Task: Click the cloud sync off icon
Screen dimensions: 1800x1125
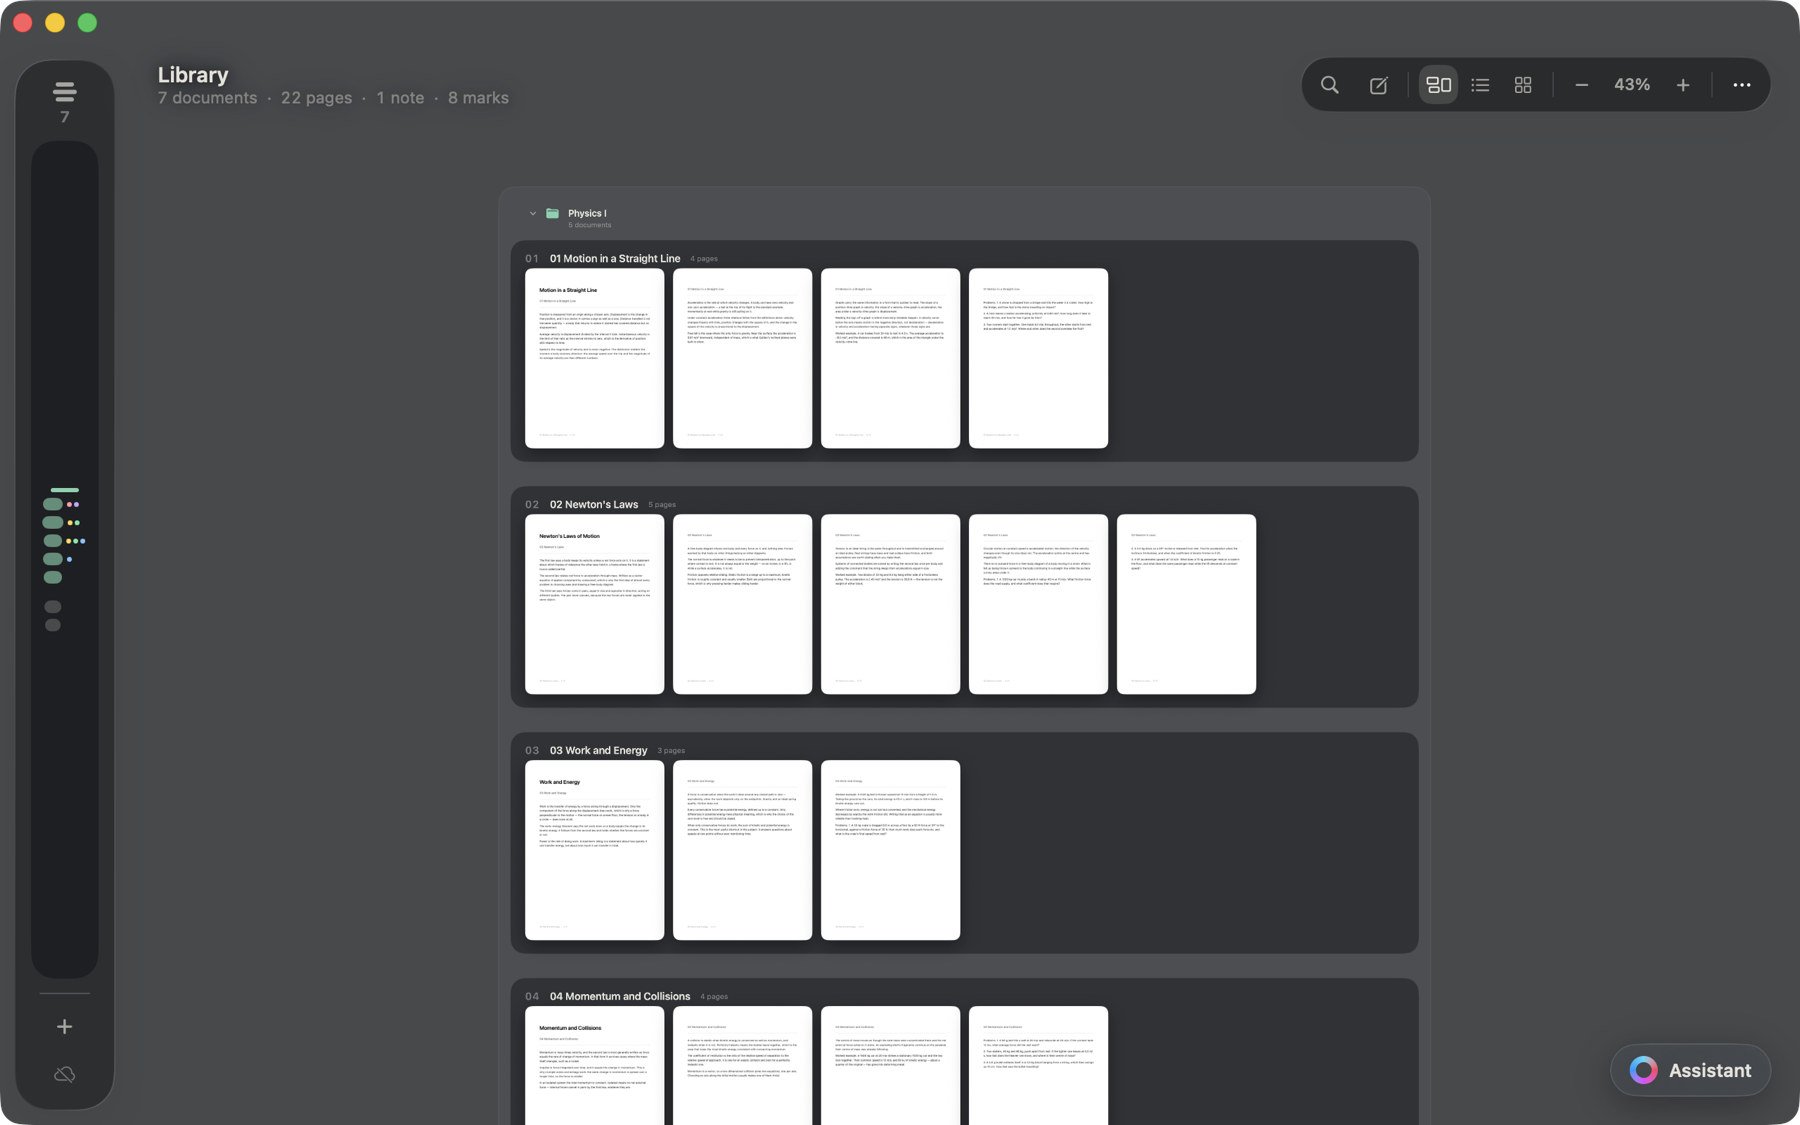Action: pos(65,1074)
